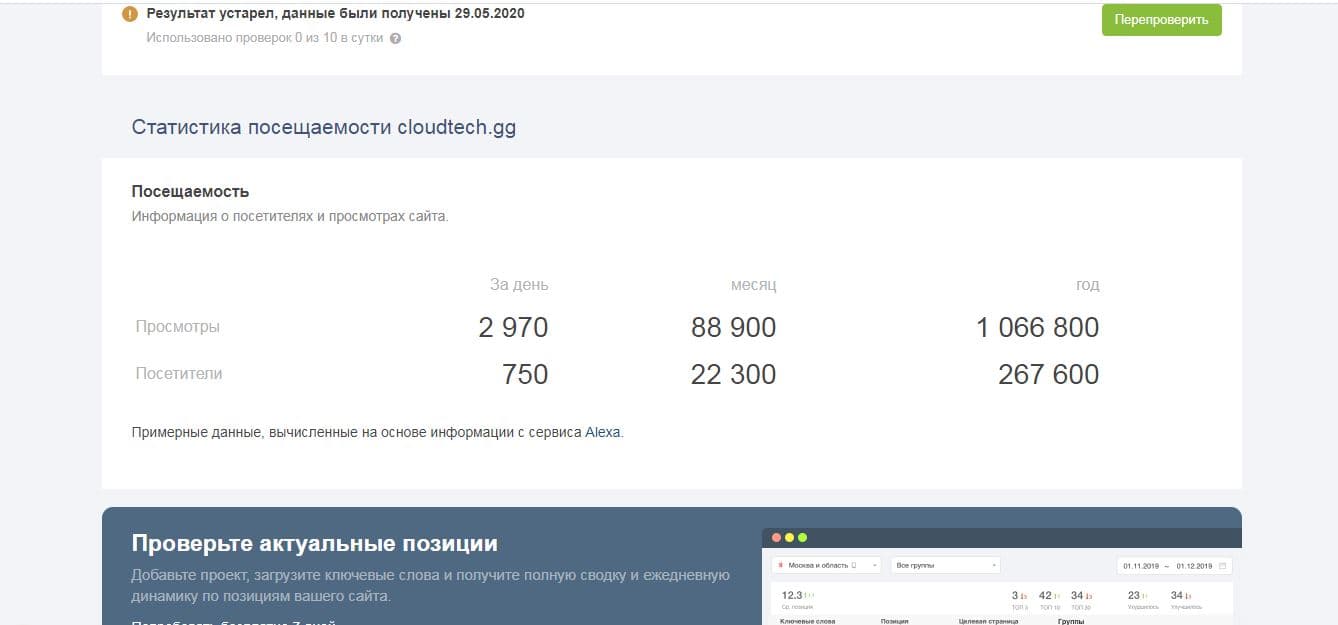Click the red window dot in preview

pyautogui.click(x=777, y=538)
